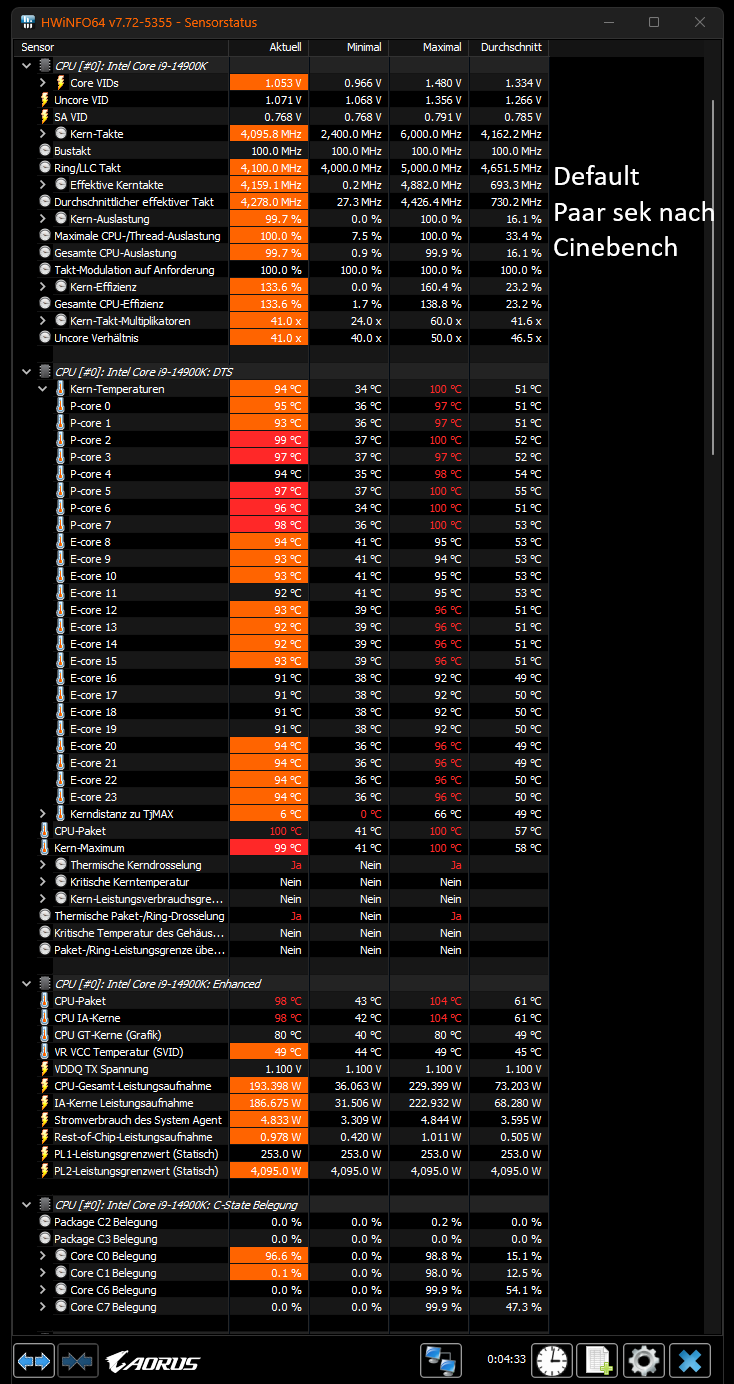The height and width of the screenshot is (1384, 734).
Task: Open sensor settings gear icon
Action: (644, 1361)
